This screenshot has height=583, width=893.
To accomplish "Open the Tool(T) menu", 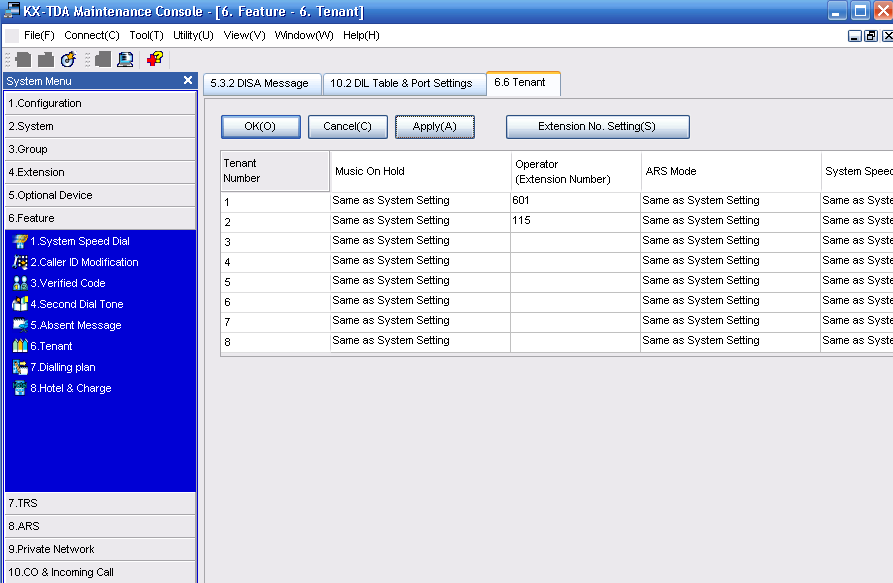I will (x=146, y=35).
